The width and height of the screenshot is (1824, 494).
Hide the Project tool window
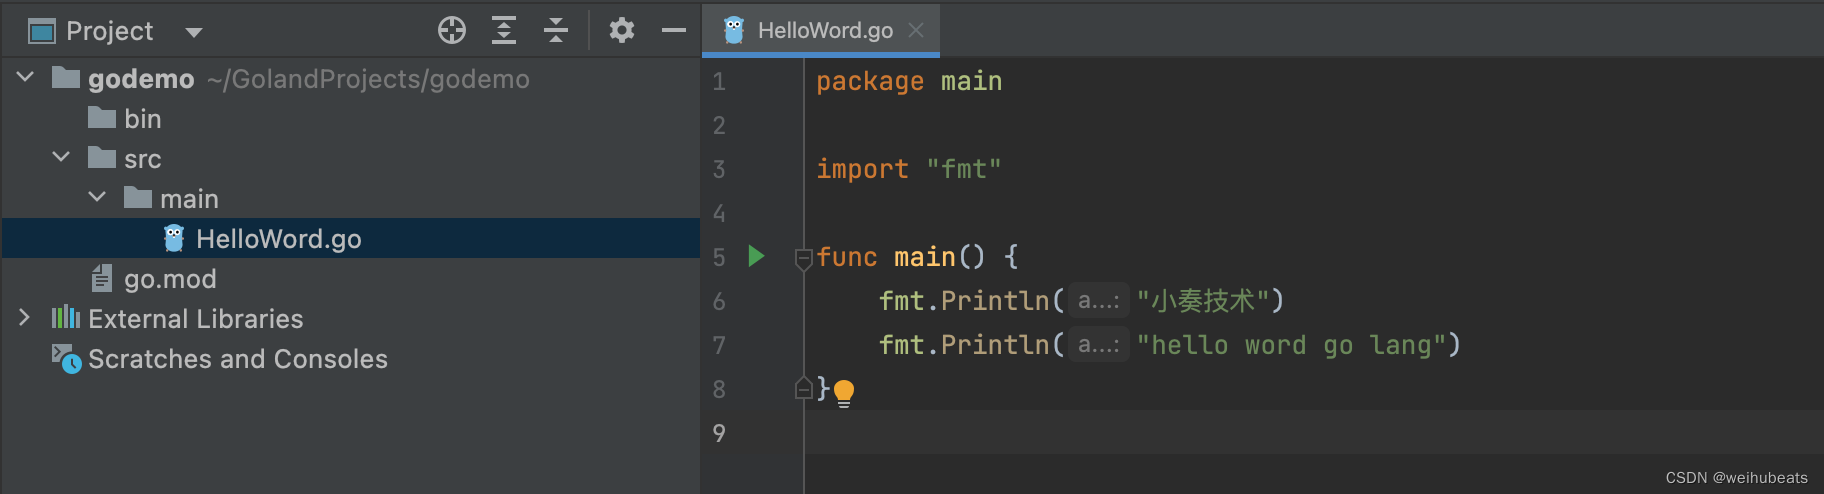point(674,31)
